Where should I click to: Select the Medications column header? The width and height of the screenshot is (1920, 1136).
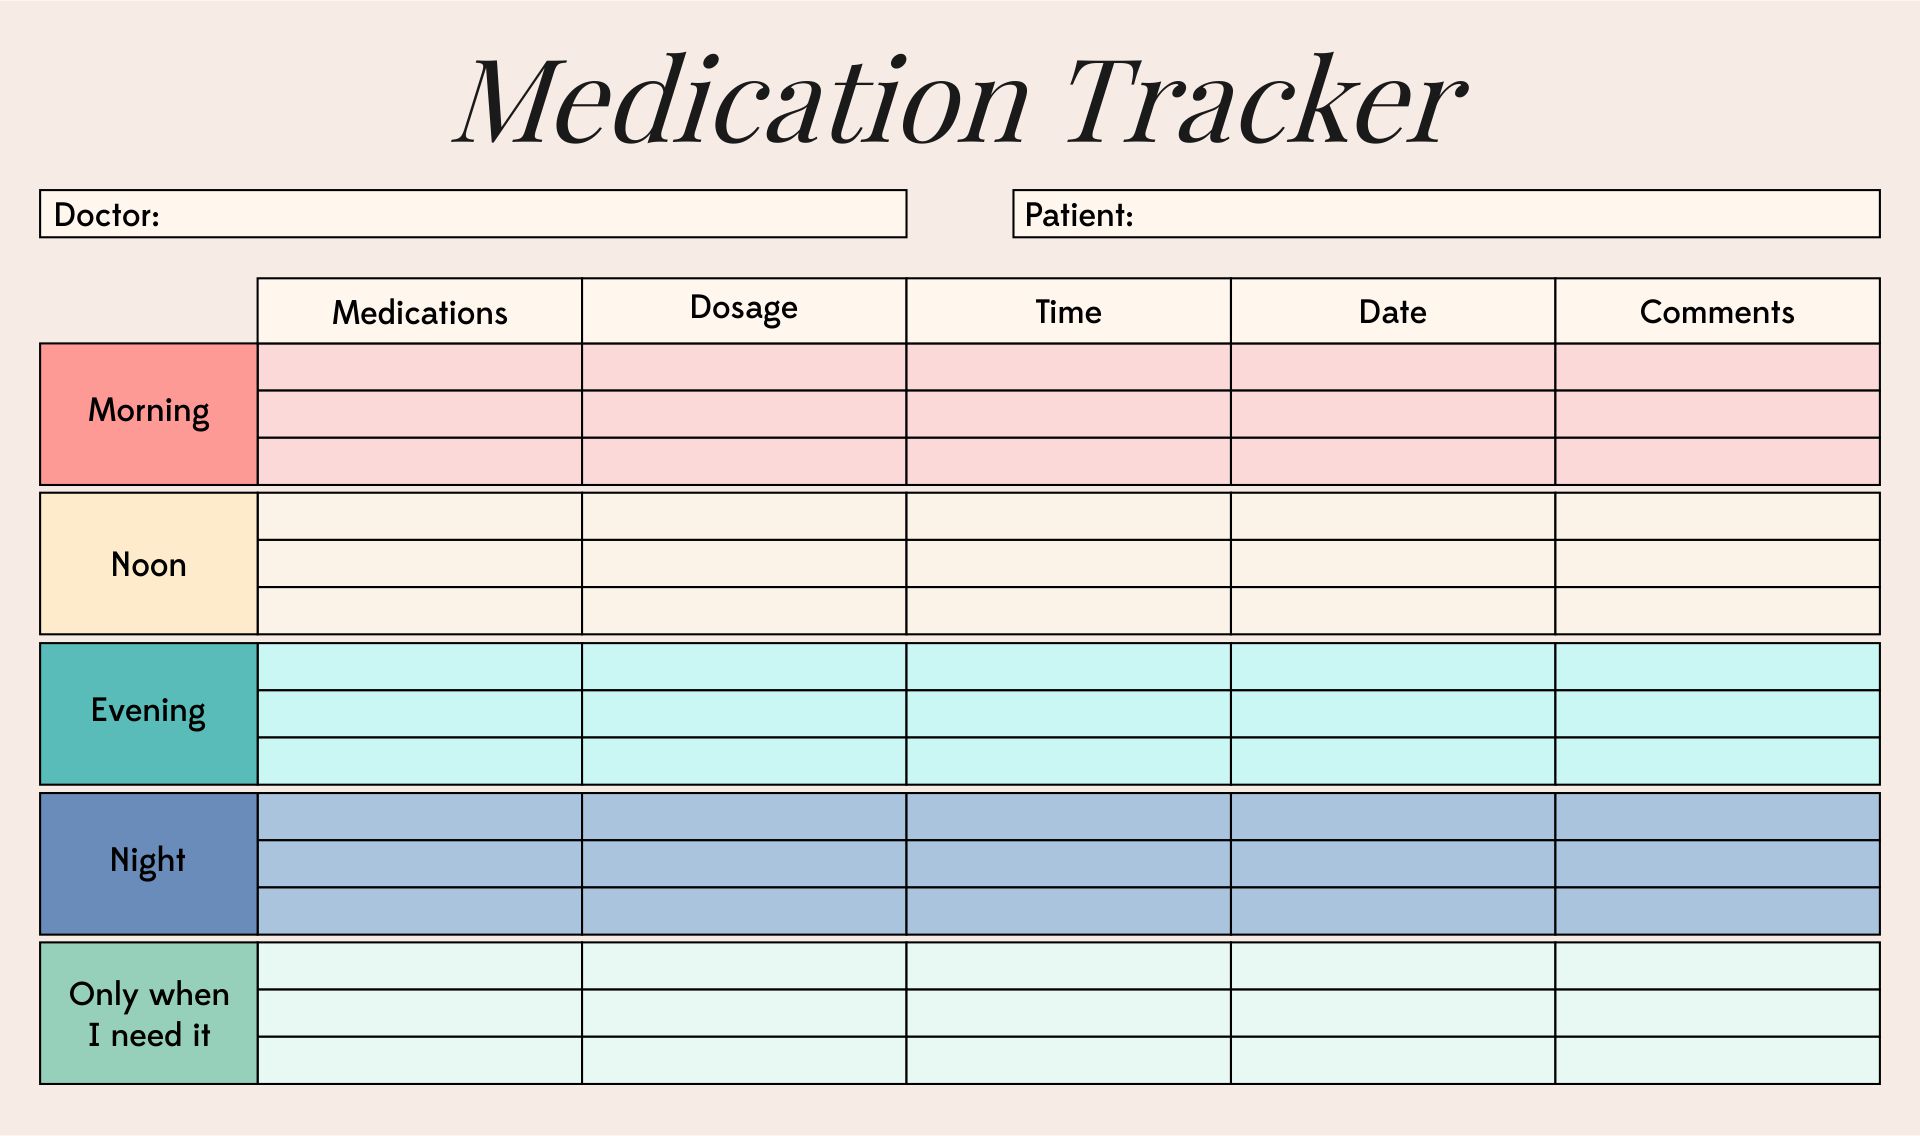tap(420, 311)
